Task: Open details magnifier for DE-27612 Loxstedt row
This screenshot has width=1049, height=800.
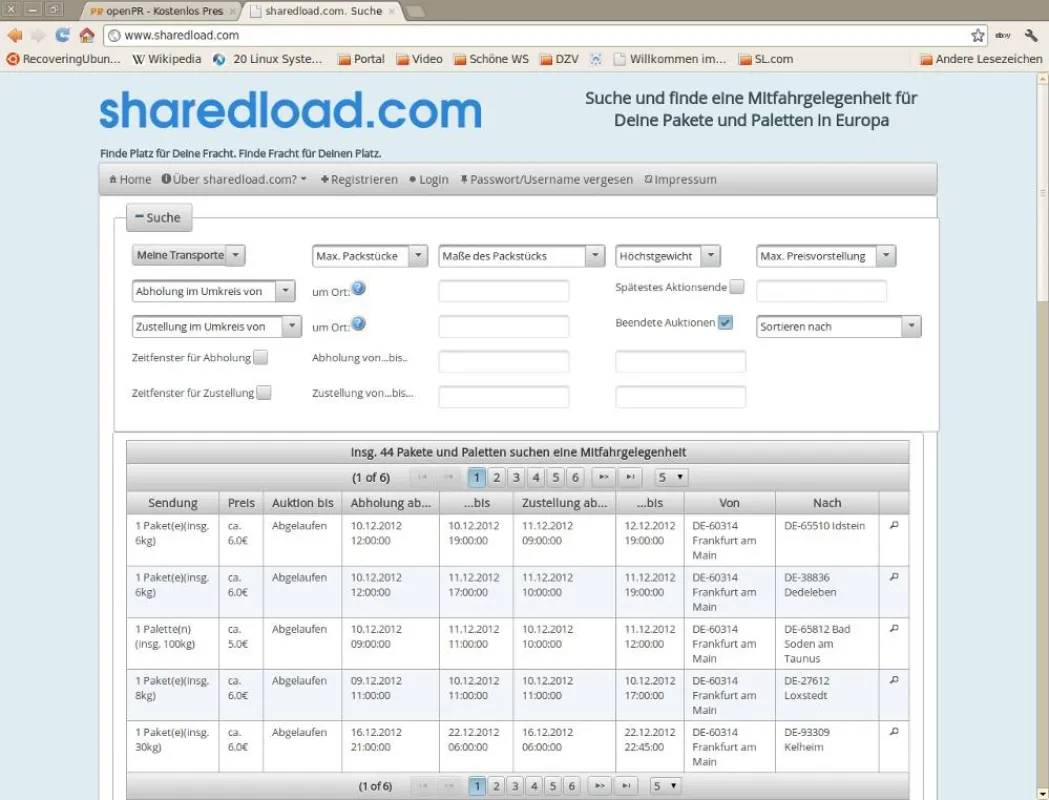Action: click(x=894, y=680)
